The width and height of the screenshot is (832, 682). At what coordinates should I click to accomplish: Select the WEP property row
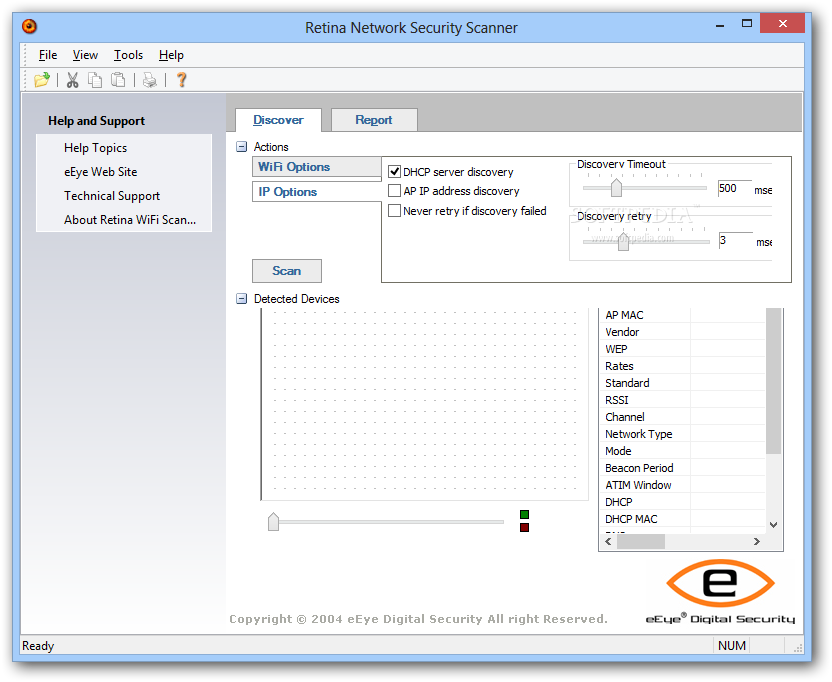682,349
